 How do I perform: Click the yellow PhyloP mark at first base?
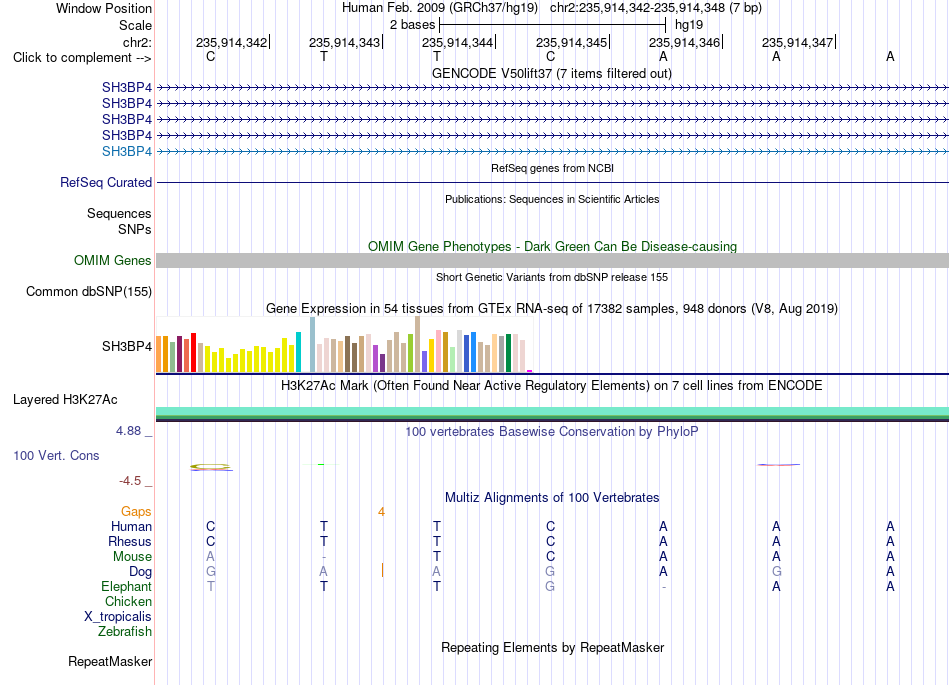210,466
